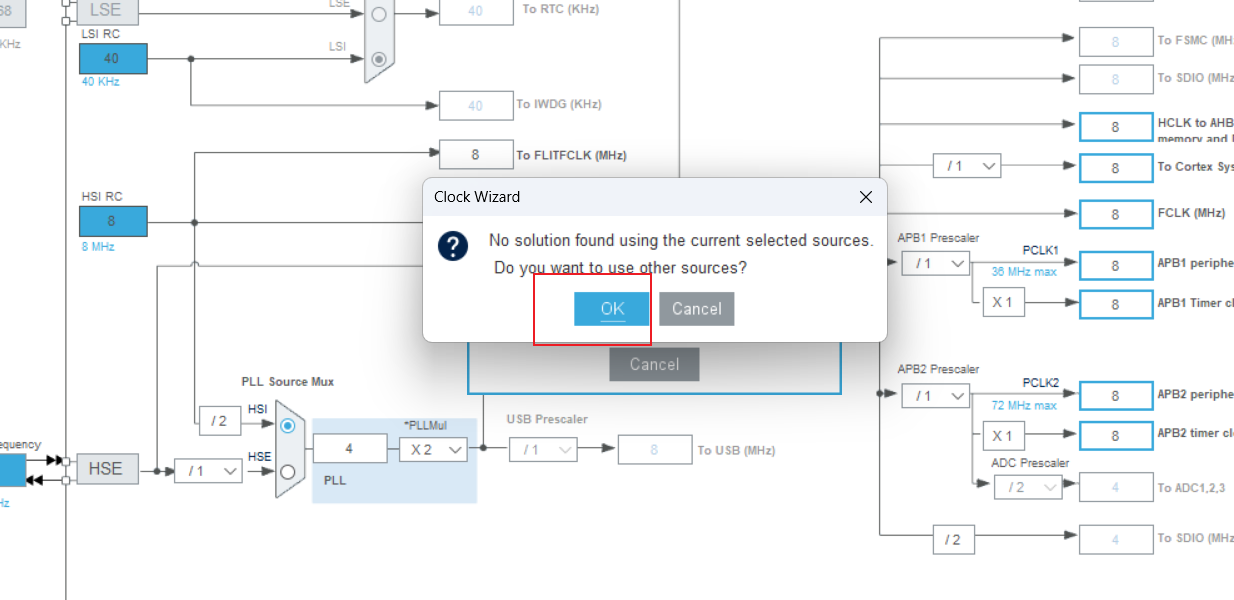This screenshot has height=600, width=1234.
Task: Click the PLL input value field showing 4
Action: point(350,449)
